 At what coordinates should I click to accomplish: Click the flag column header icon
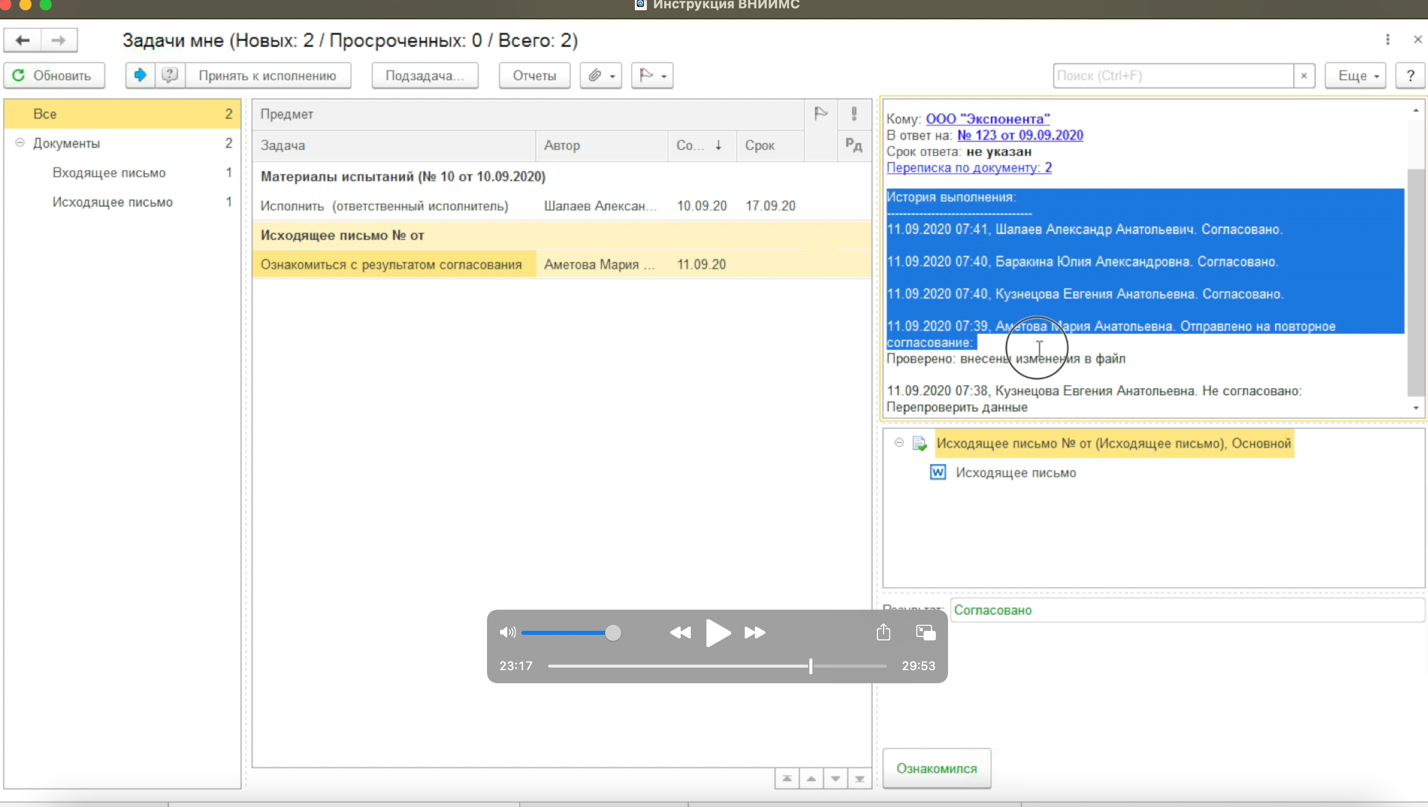(x=821, y=114)
